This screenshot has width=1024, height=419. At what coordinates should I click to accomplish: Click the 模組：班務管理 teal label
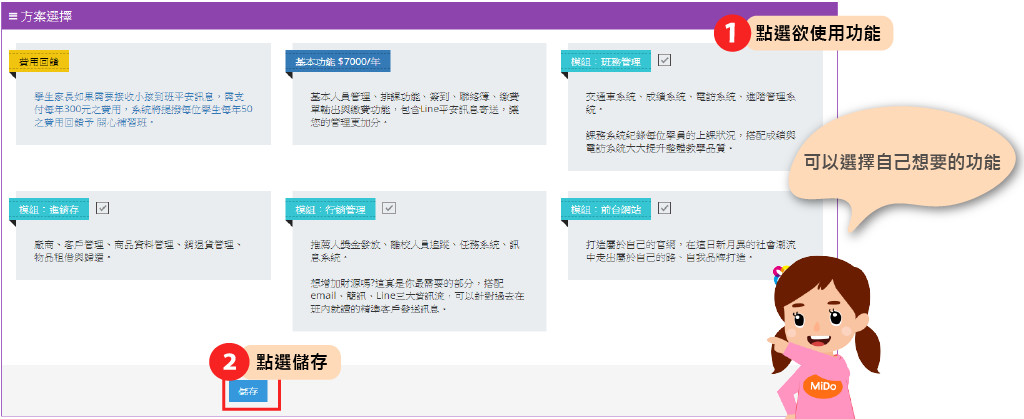[606, 62]
